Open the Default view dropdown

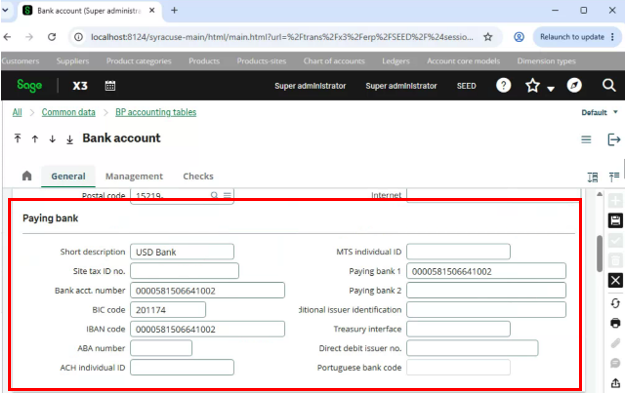coord(599,112)
